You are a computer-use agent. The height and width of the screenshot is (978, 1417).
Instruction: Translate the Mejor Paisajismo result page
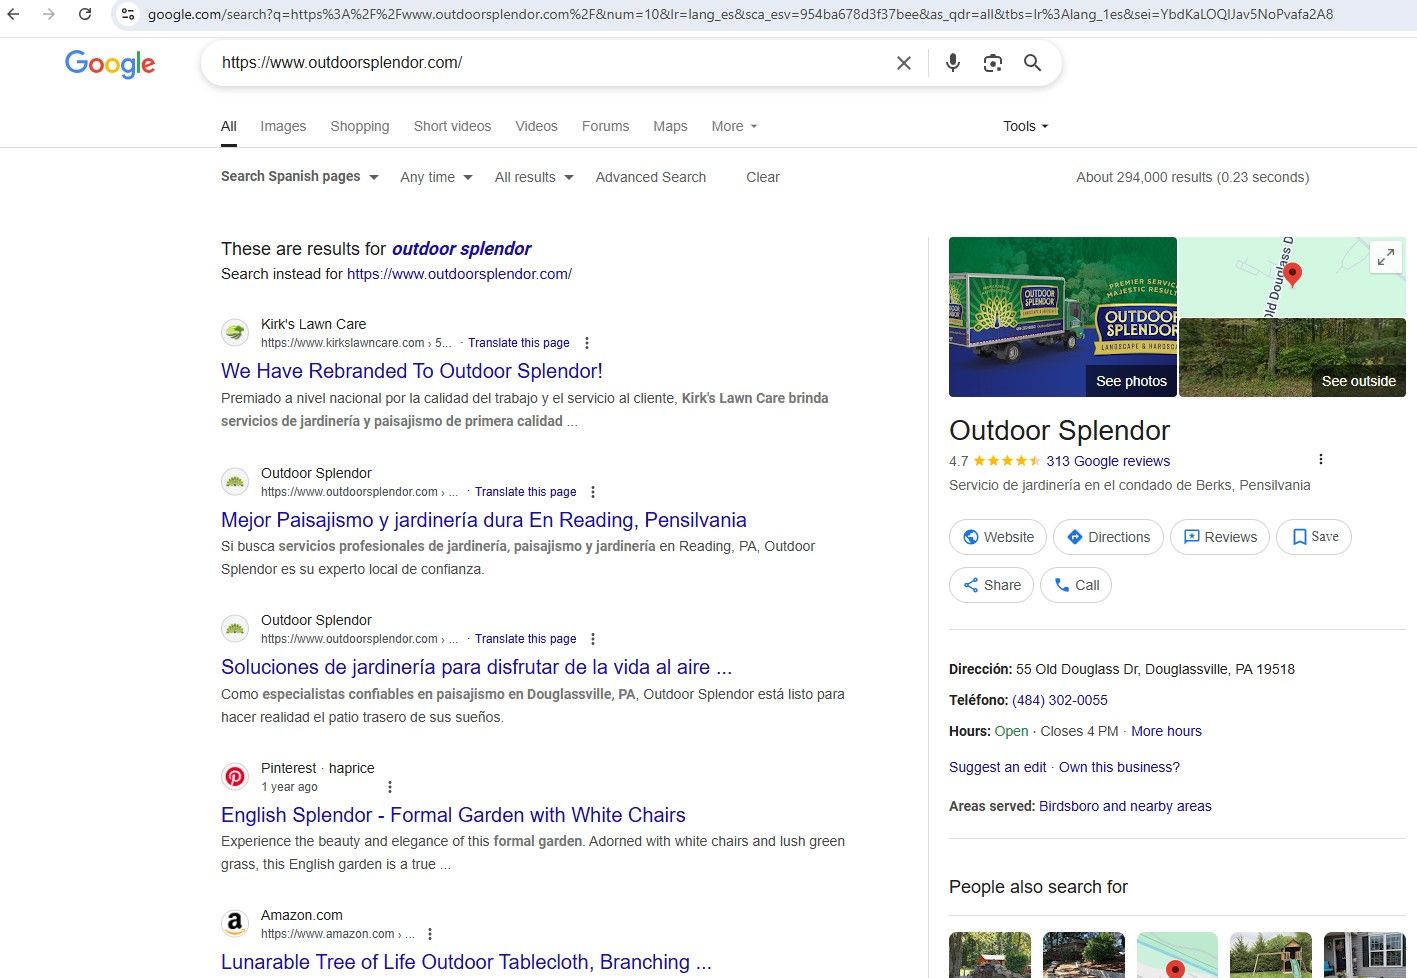526,492
